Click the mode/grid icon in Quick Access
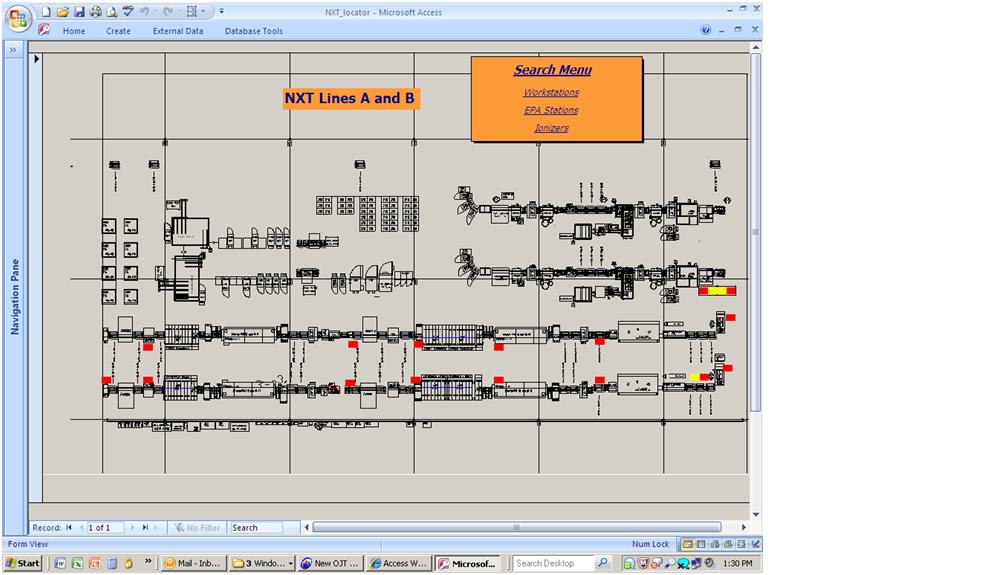 [191, 11]
